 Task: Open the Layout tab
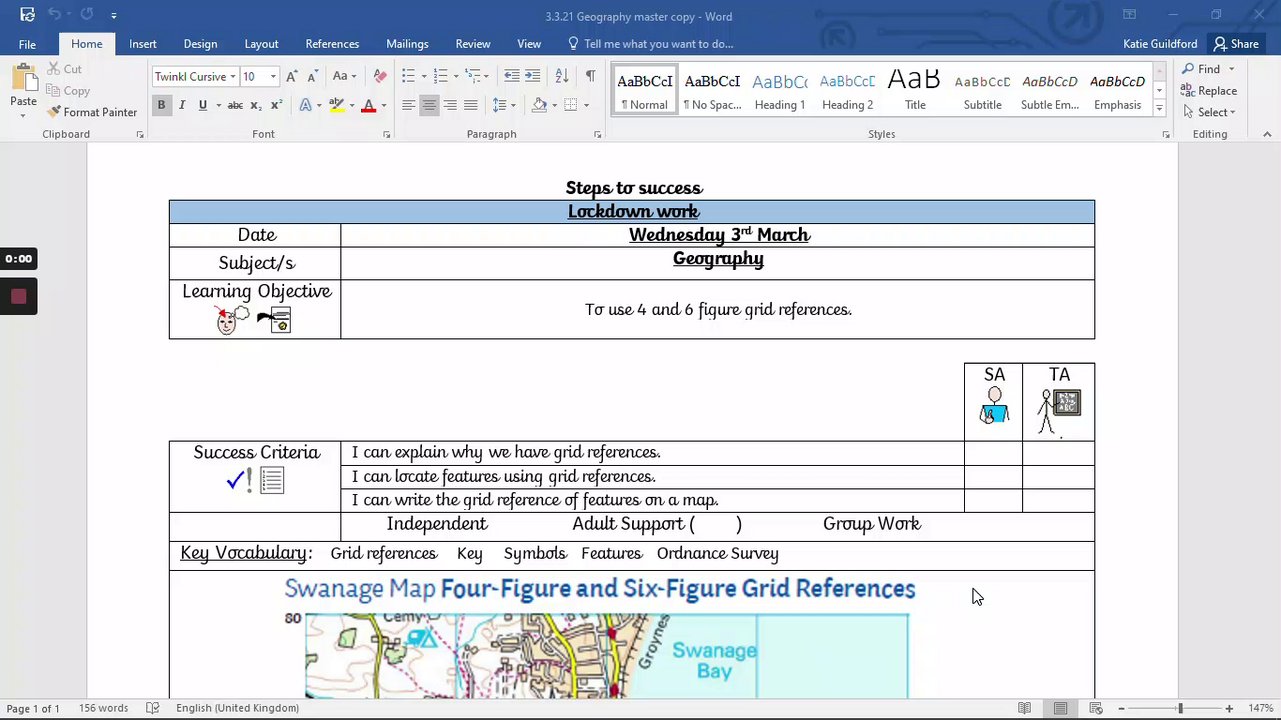(261, 44)
